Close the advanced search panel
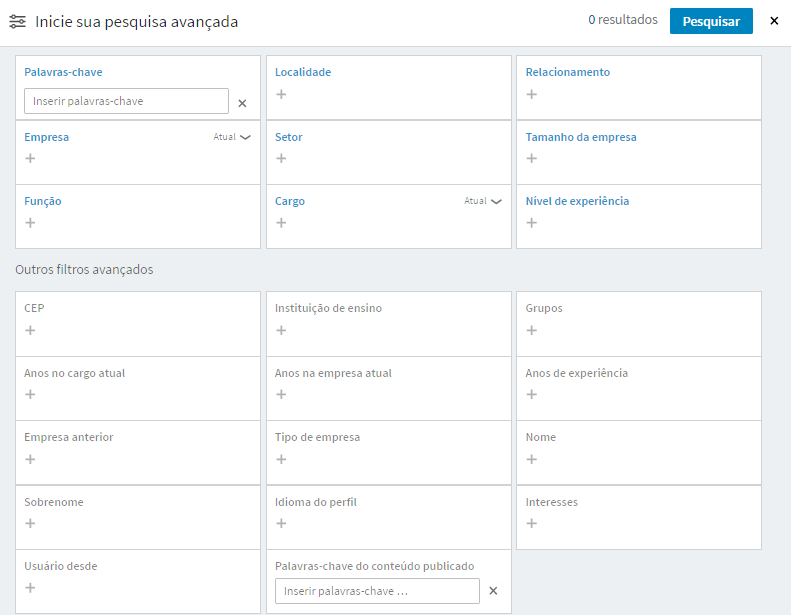 pyautogui.click(x=774, y=21)
